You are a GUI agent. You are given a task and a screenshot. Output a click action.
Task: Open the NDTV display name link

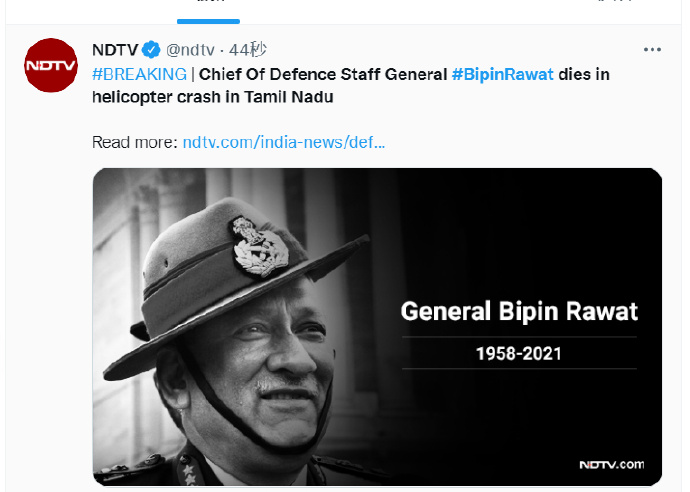(x=115, y=50)
